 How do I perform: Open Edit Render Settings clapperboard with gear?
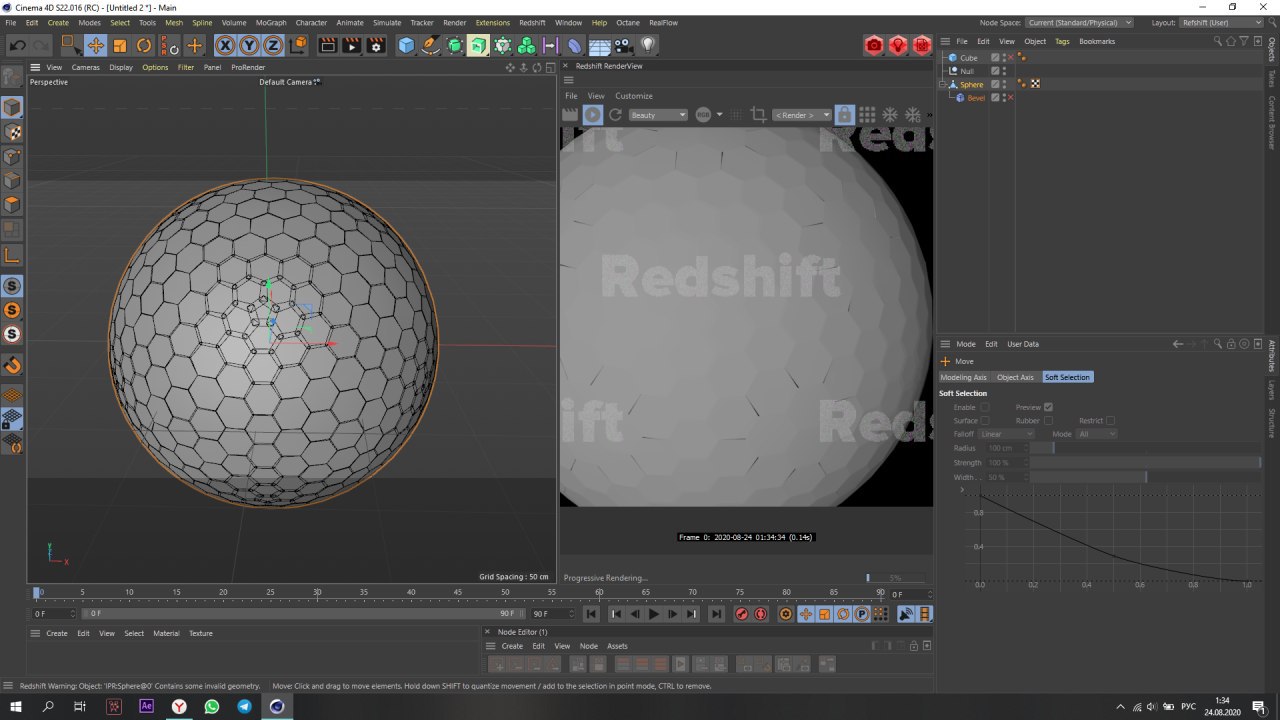coord(376,45)
